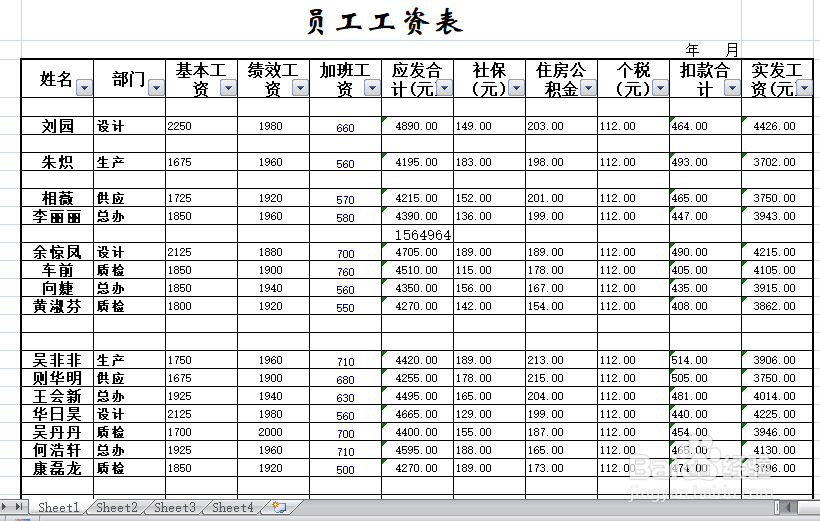Select the name cell 相薇
Screen dimensions: 820x521
point(58,198)
